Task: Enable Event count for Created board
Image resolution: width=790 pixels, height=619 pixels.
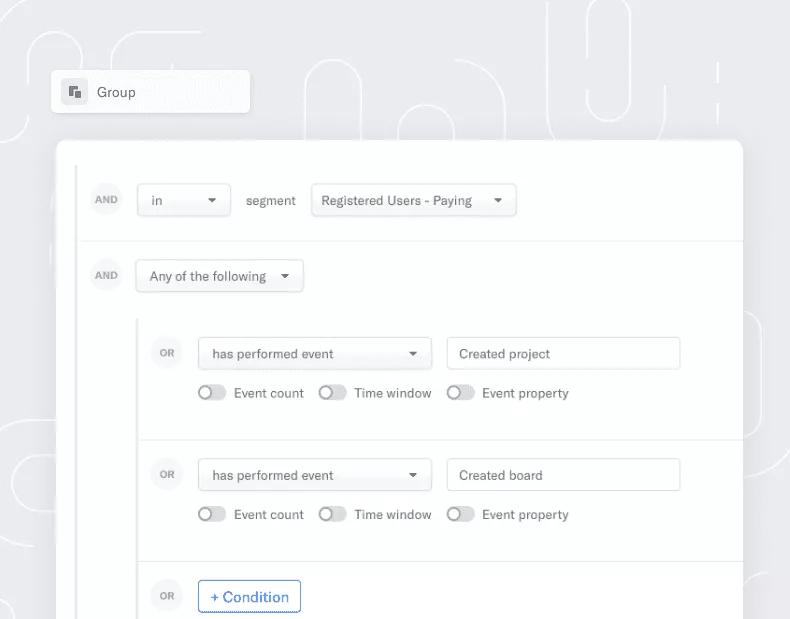Action: 212,514
